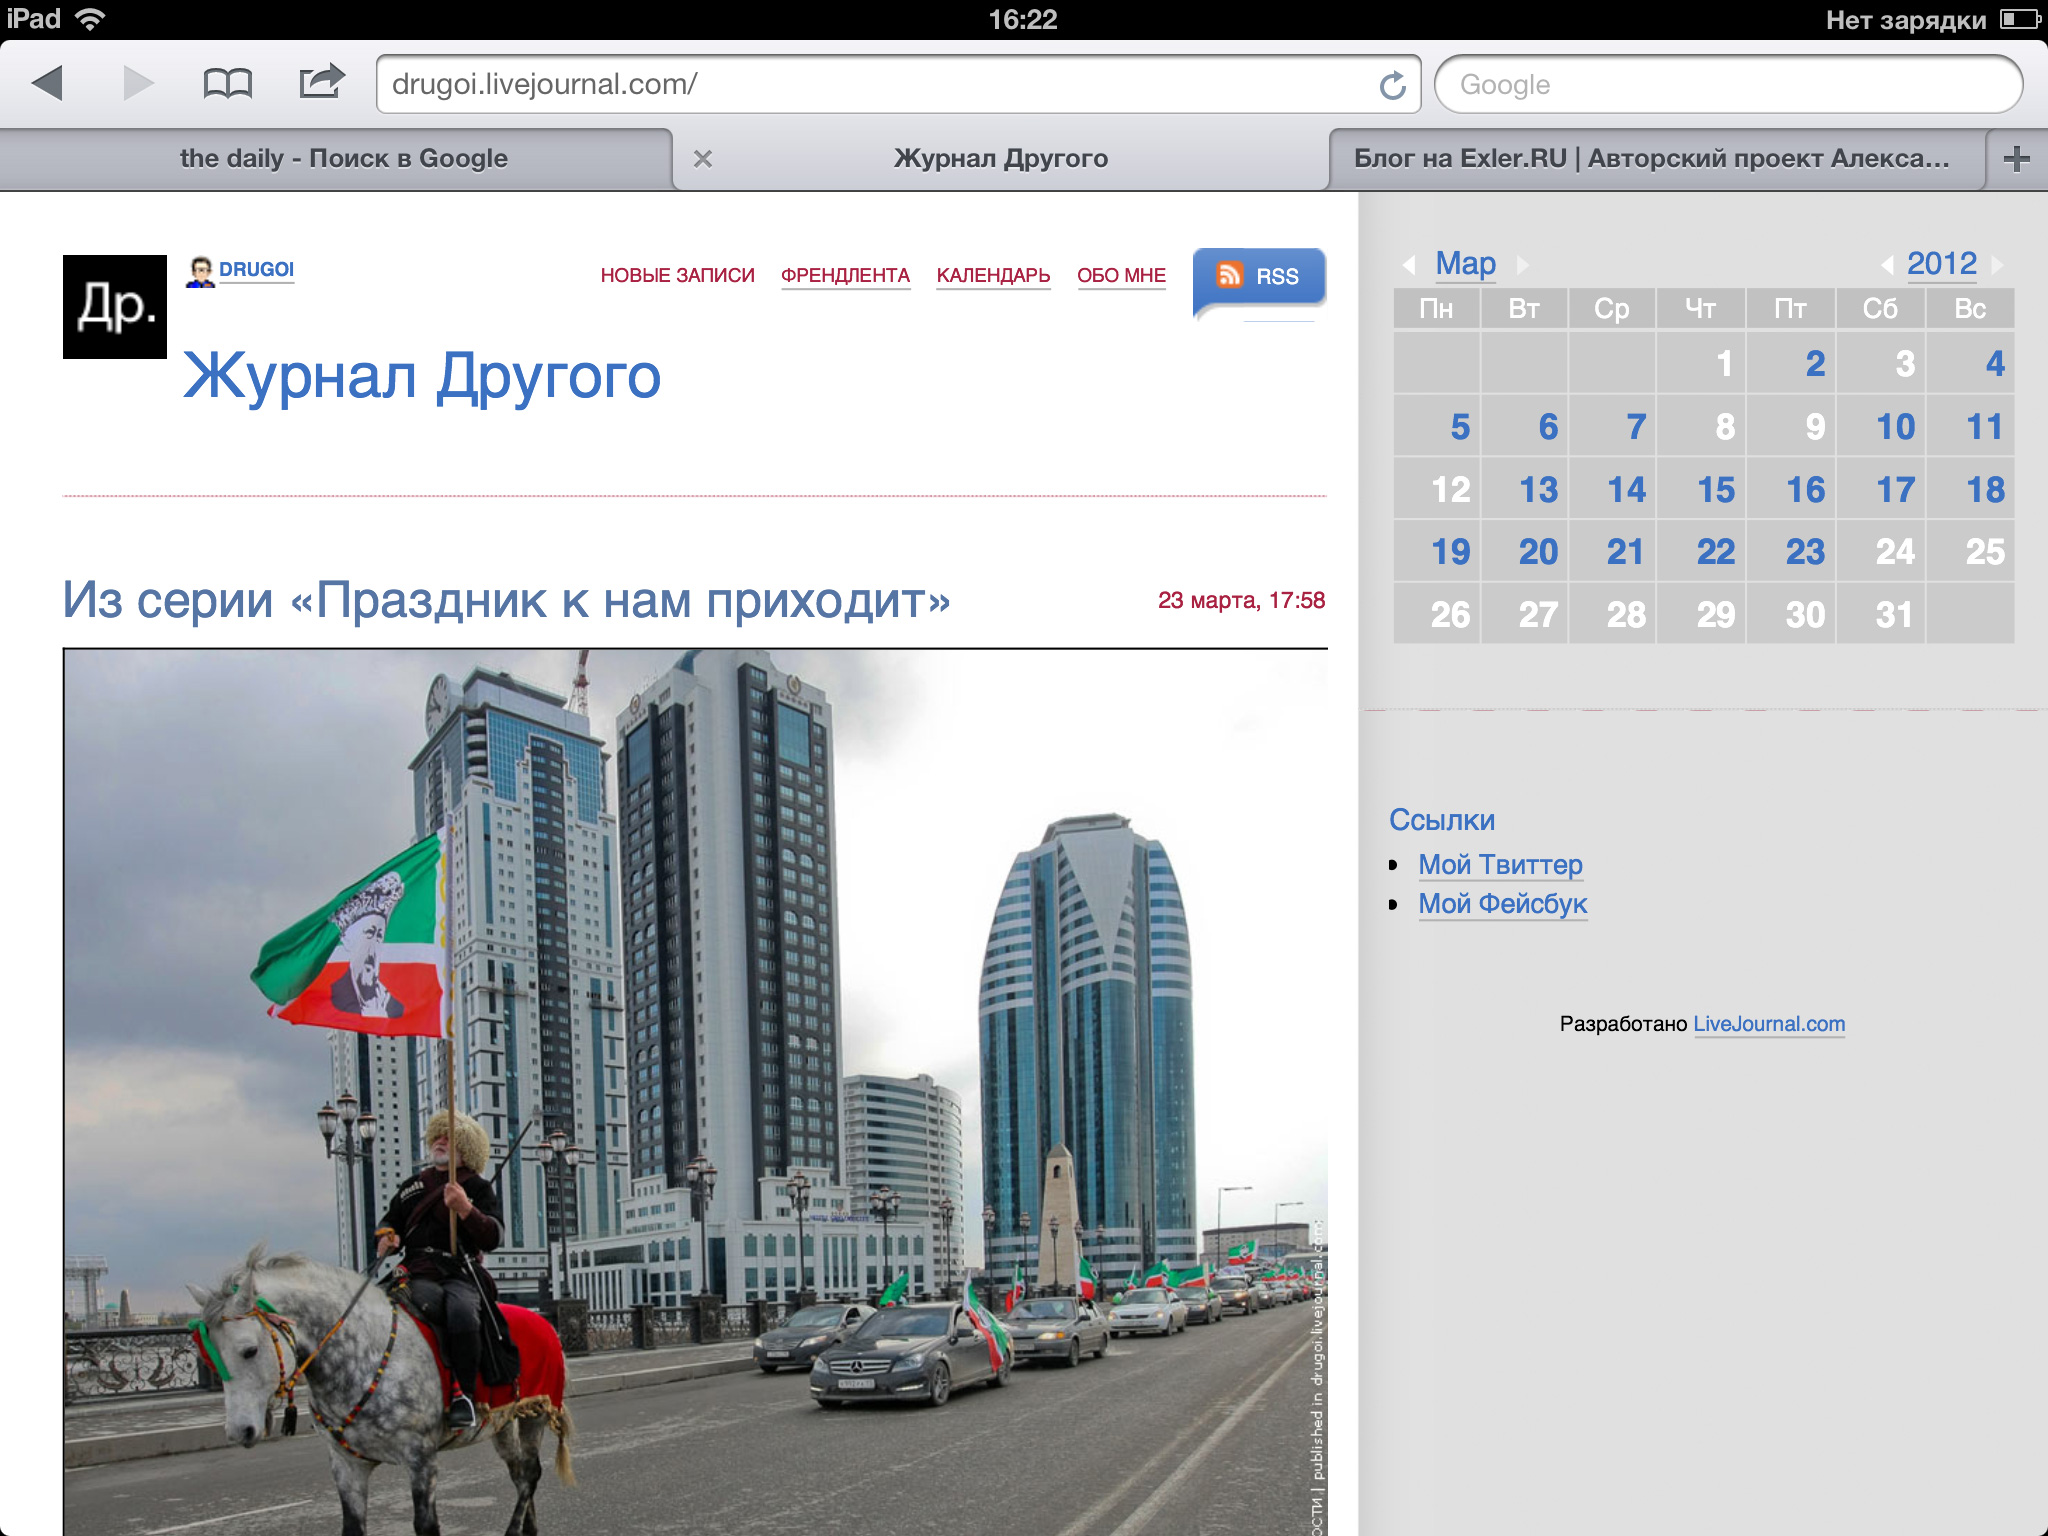This screenshot has width=2048, height=1536.
Task: Click the Др. blog logo
Action: pyautogui.click(x=115, y=307)
